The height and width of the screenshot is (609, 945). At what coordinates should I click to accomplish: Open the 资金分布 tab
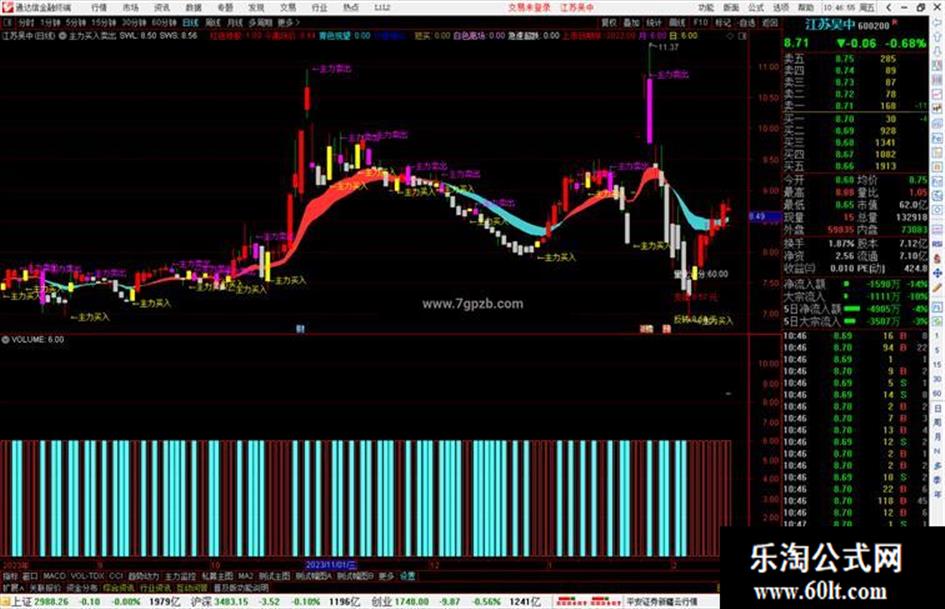[82, 587]
